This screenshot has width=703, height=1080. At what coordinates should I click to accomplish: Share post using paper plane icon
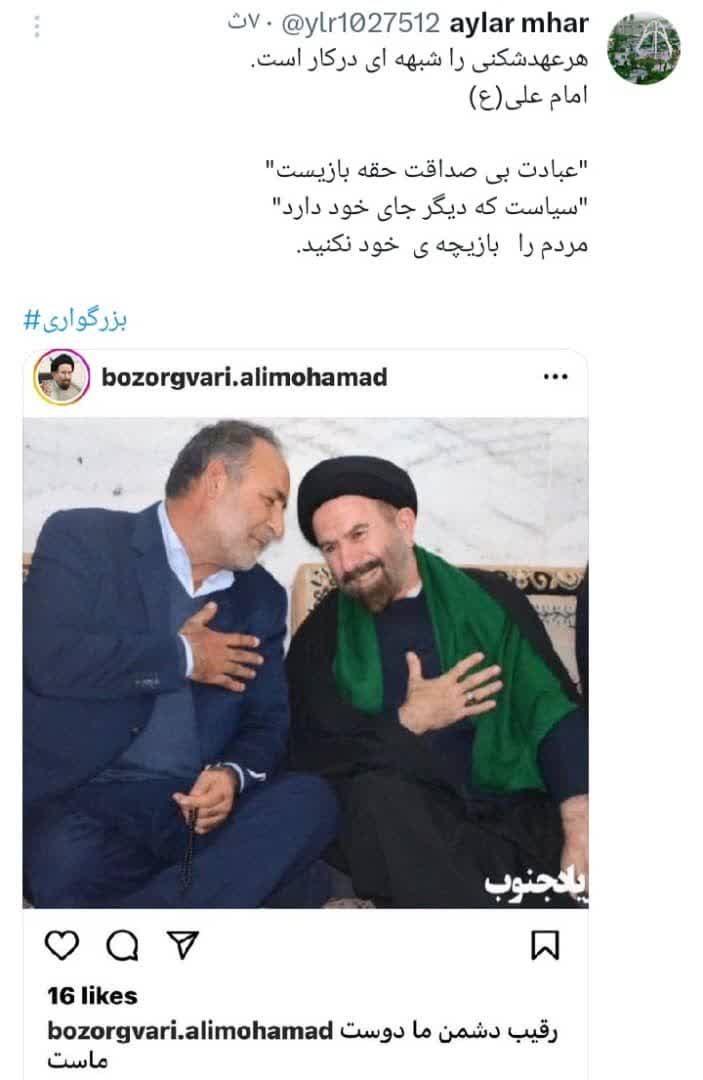pyautogui.click(x=182, y=945)
